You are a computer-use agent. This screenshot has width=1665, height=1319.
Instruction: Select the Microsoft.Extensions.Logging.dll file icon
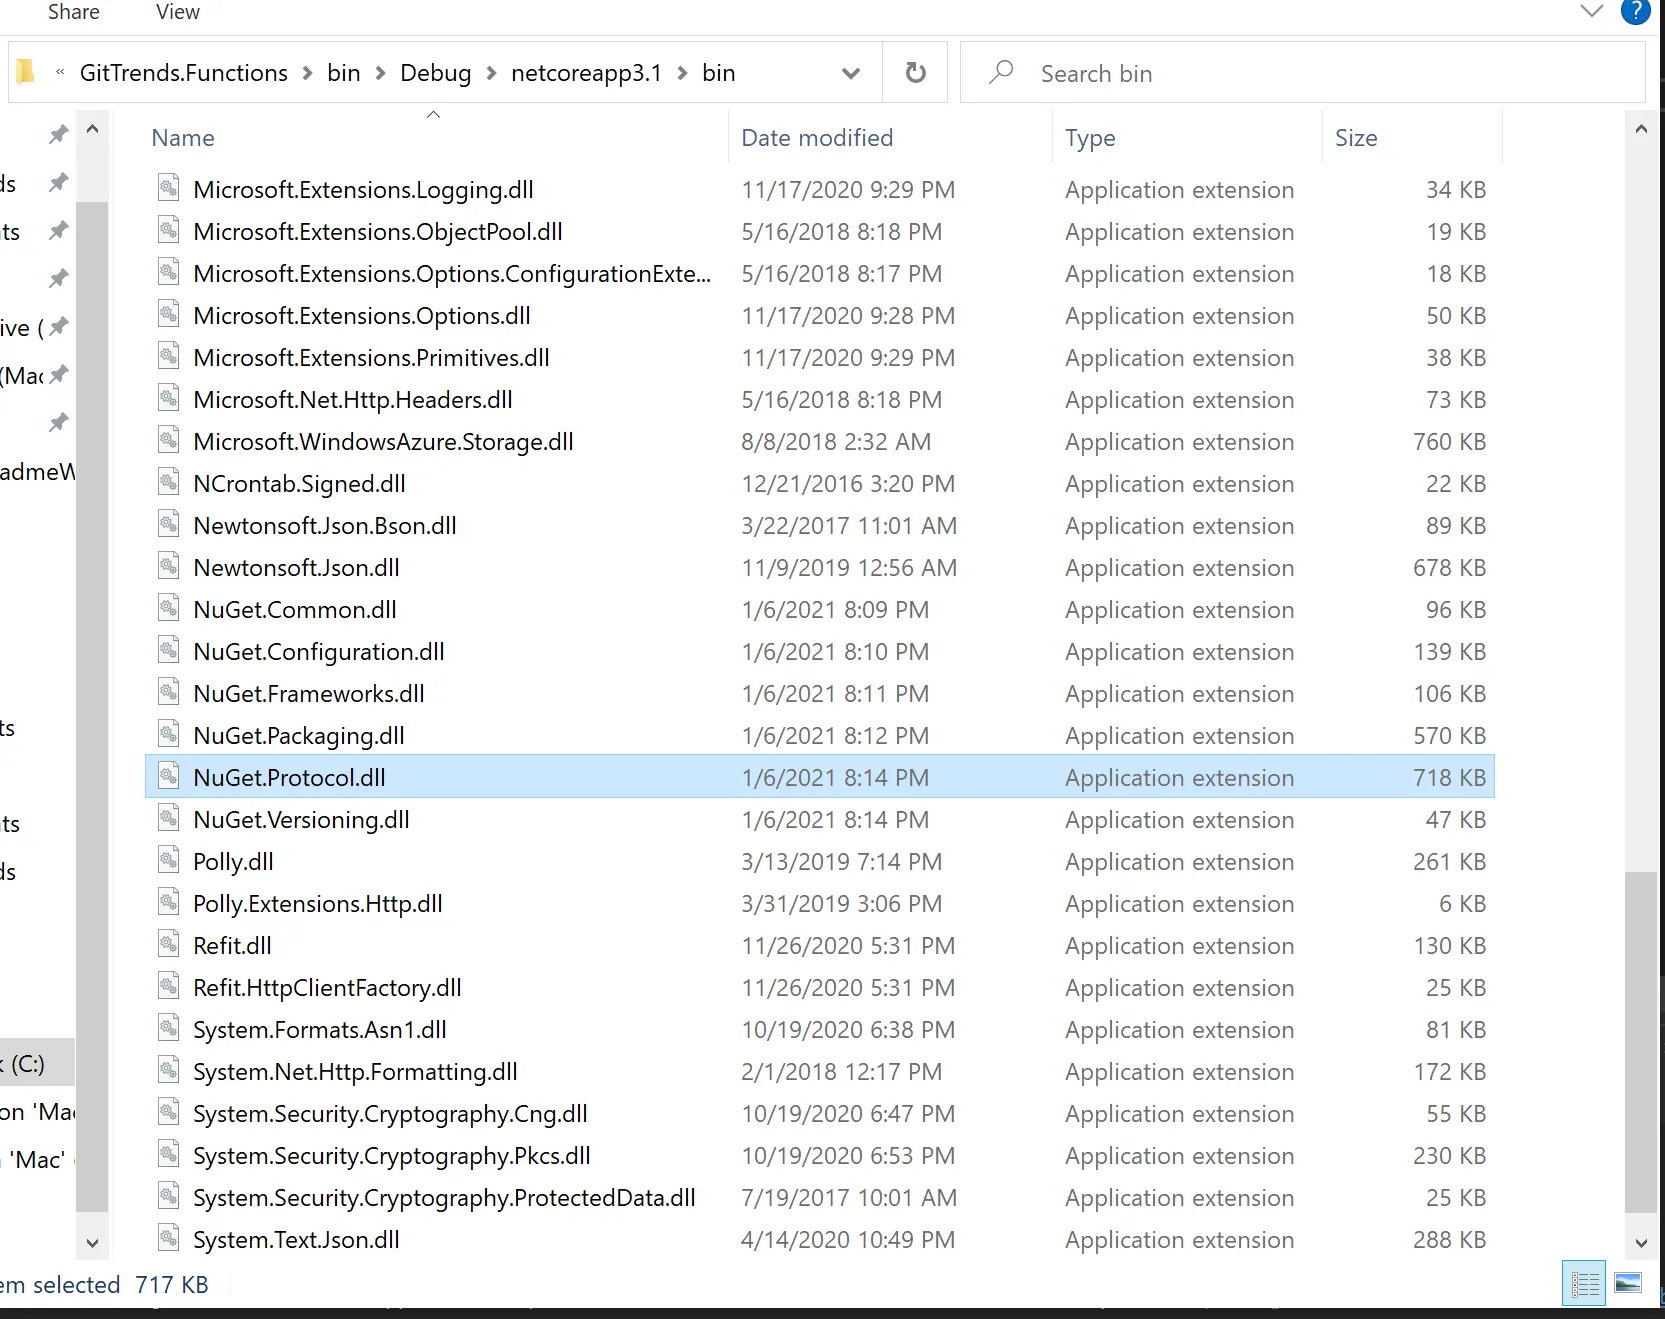coord(169,188)
